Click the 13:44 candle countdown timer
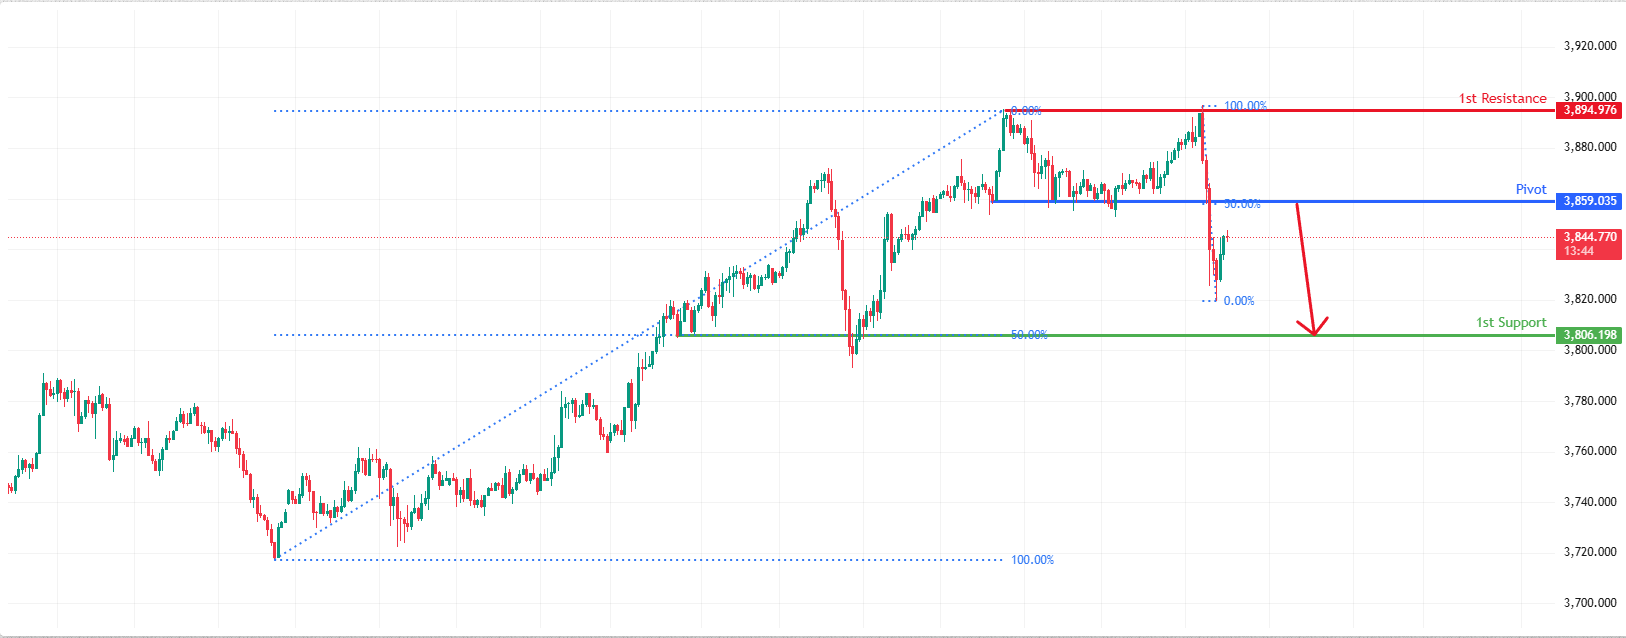This screenshot has width=1626, height=638. pos(1579,251)
